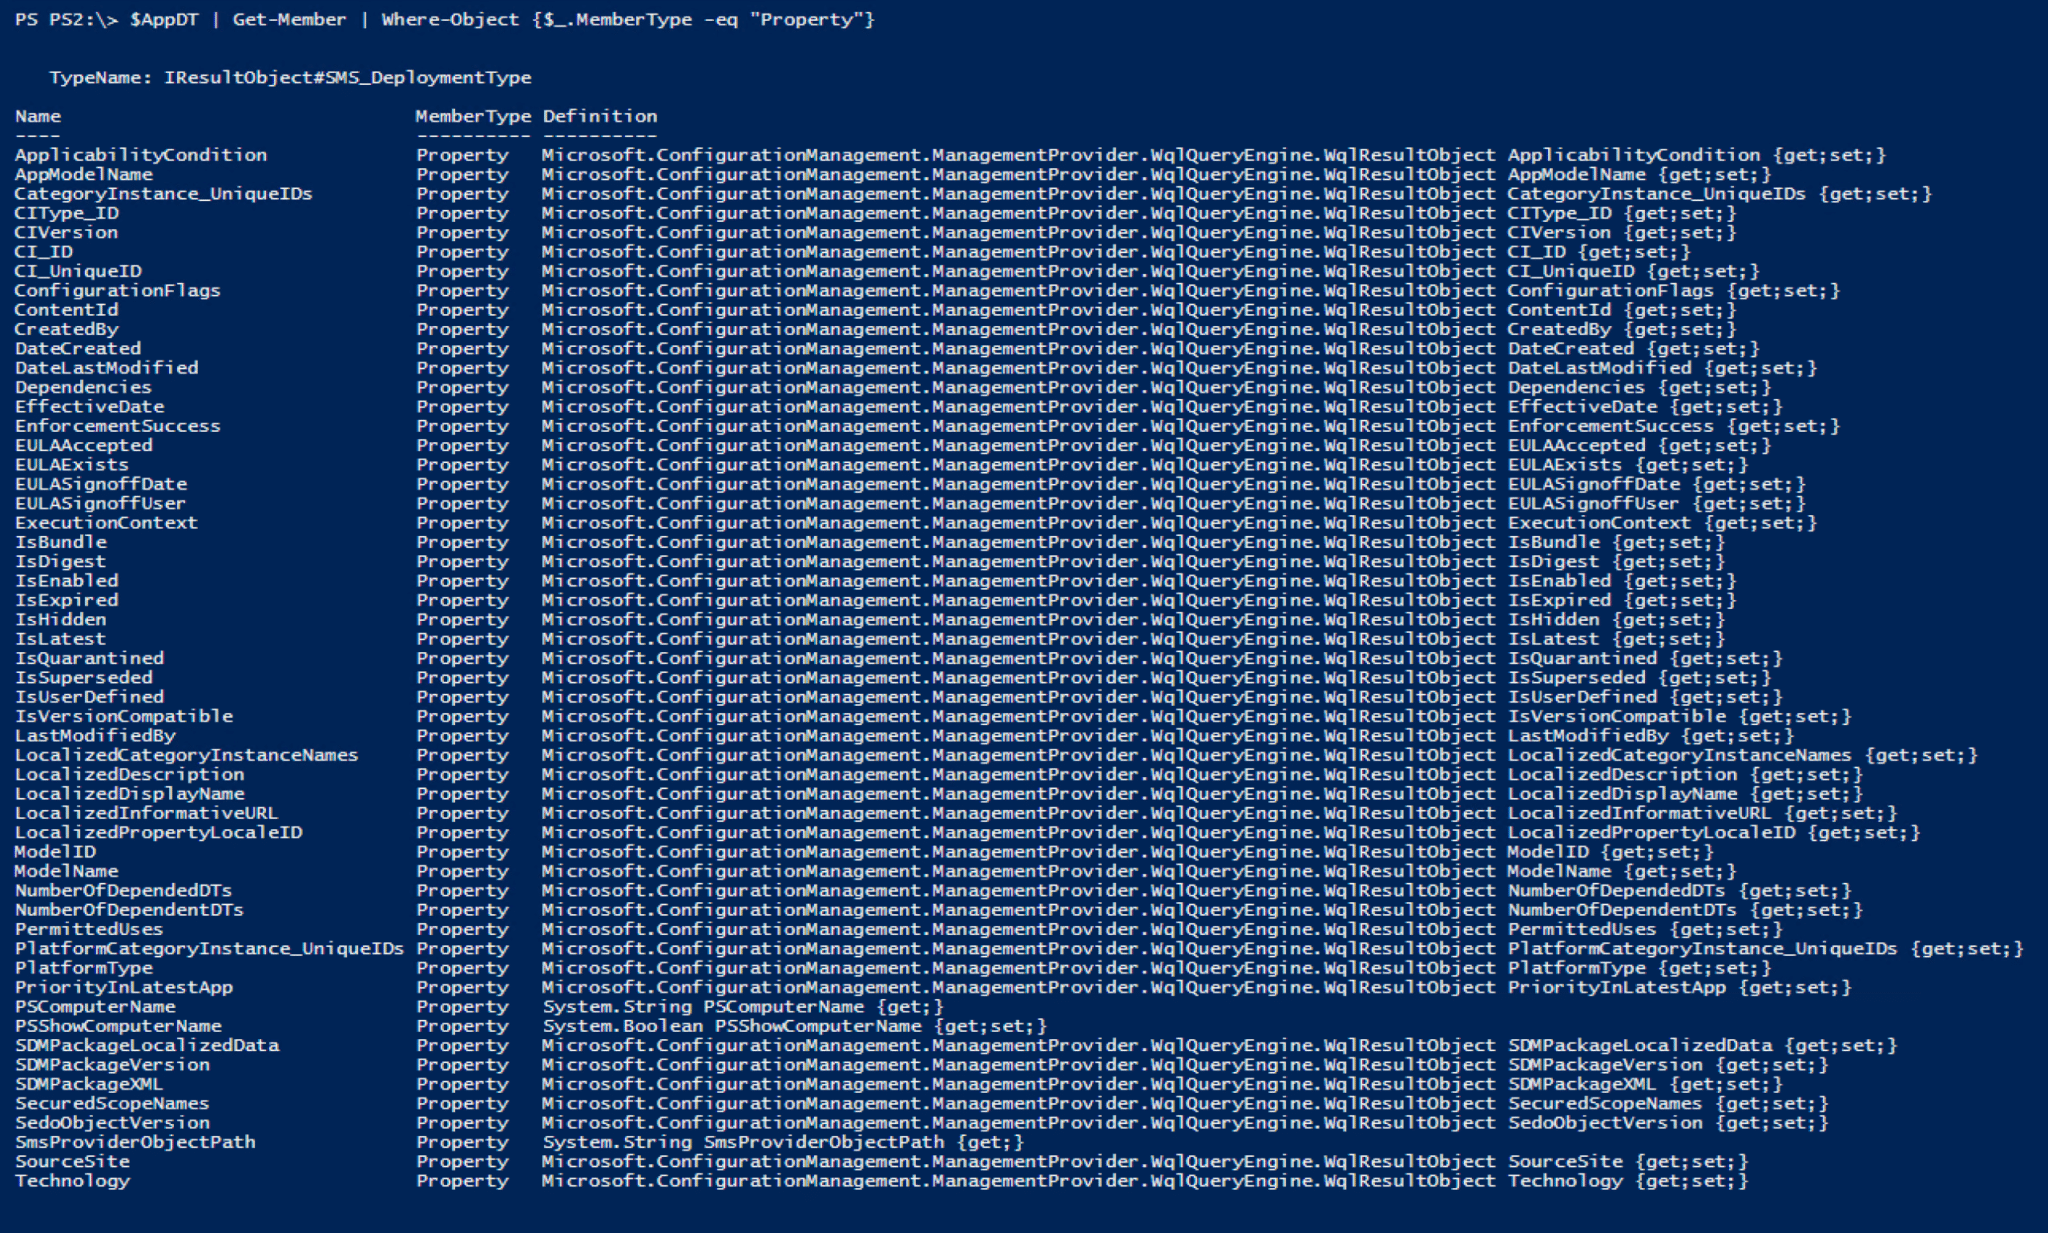The image size is (2048, 1233).
Task: Click the "Property" string in command
Action: coord(811,19)
